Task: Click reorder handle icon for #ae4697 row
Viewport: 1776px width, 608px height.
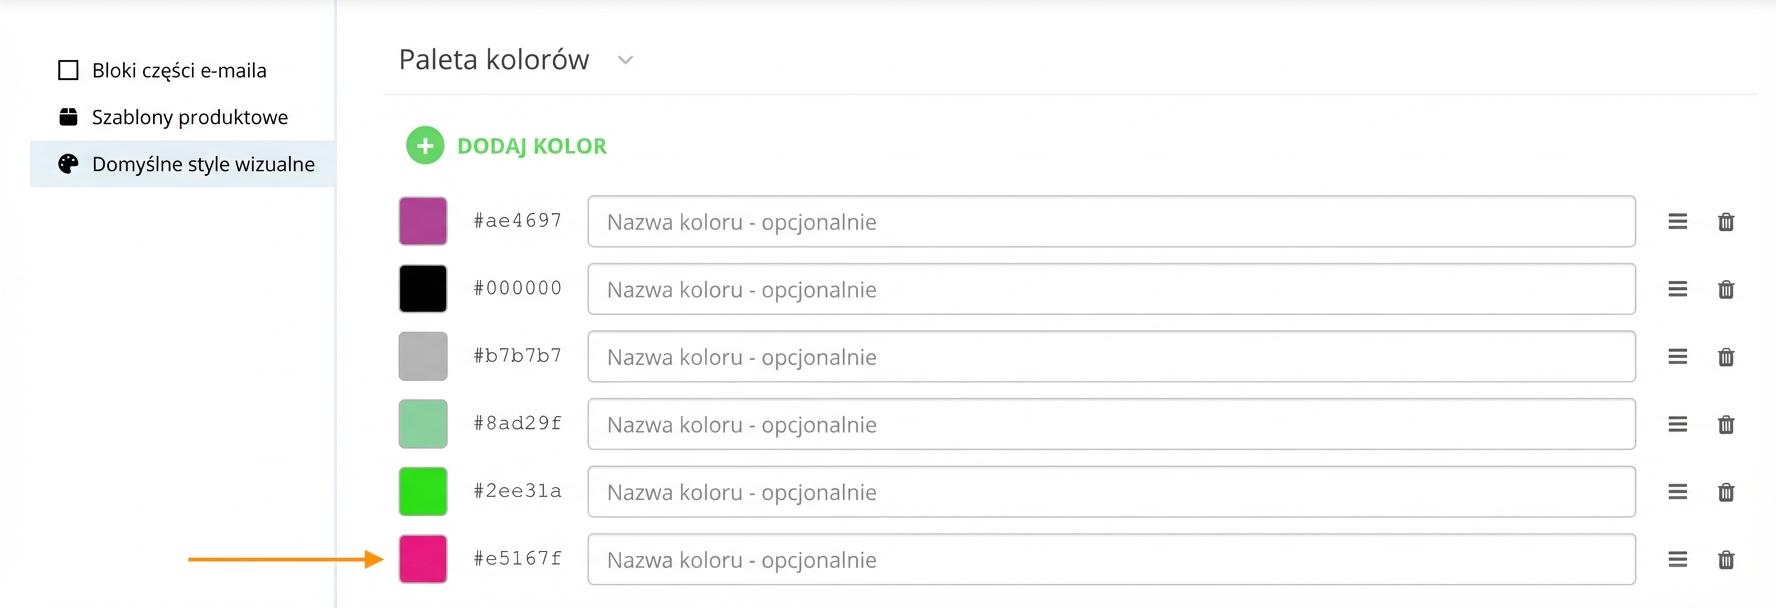Action: click(1678, 222)
